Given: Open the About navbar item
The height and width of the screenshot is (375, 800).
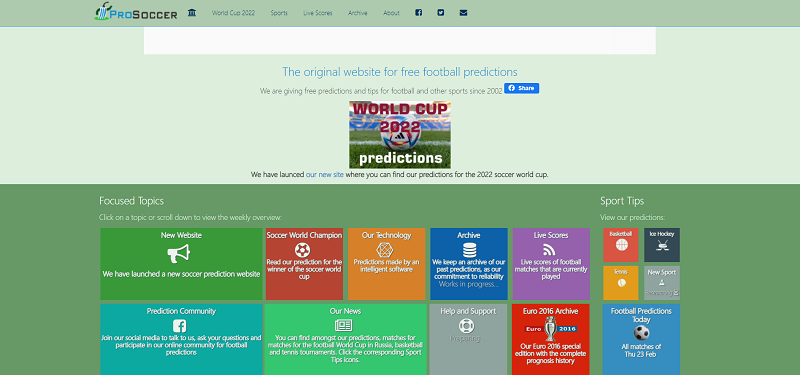Looking at the screenshot, I should click(x=391, y=13).
